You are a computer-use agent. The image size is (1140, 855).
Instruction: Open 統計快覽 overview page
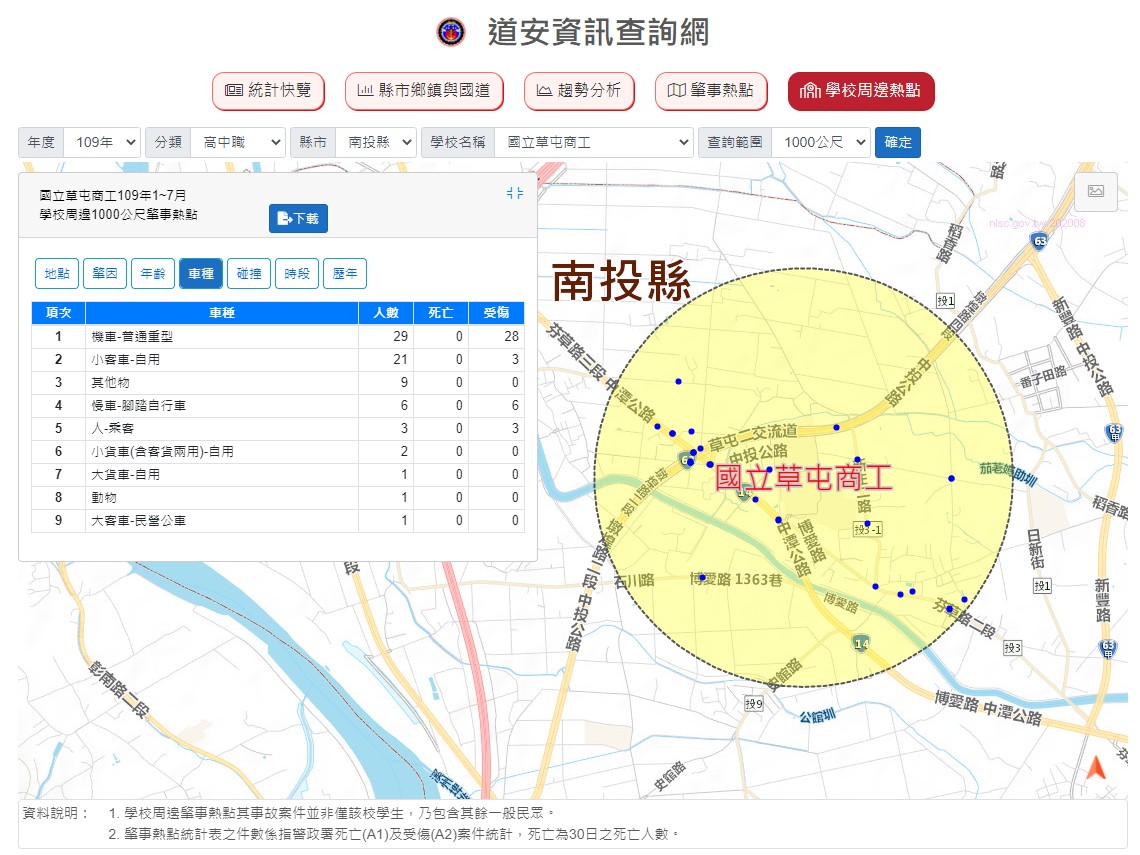pyautogui.click(x=268, y=91)
